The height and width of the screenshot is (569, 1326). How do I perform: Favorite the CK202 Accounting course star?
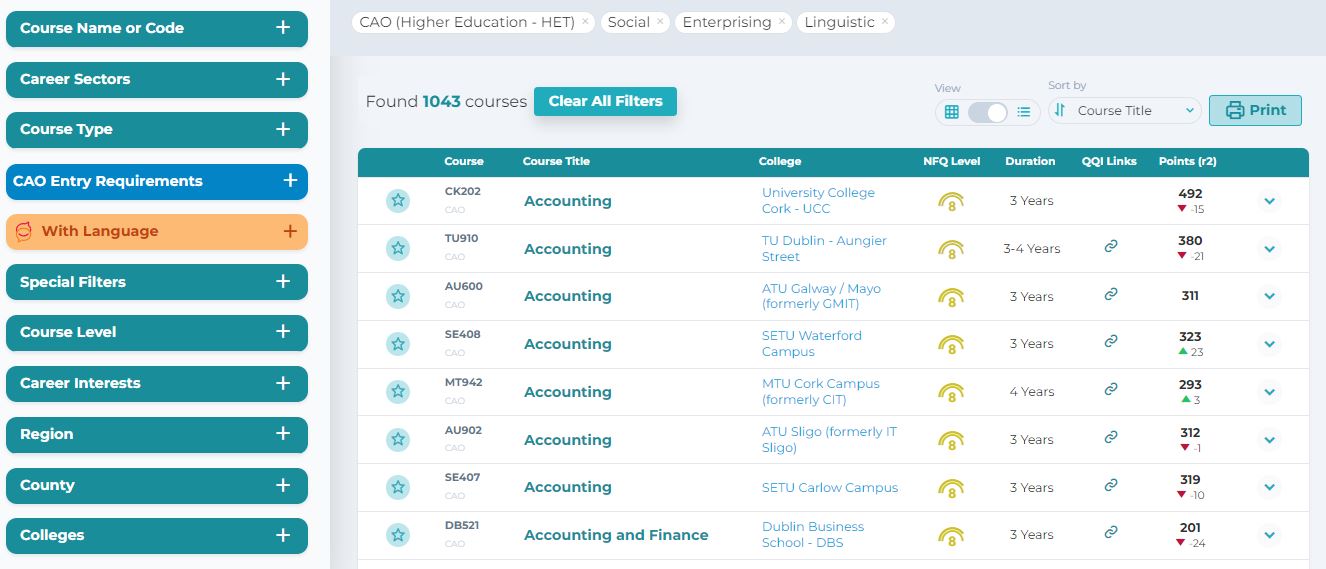(x=398, y=201)
